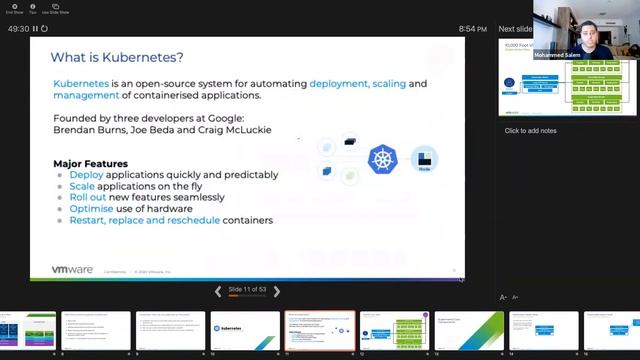The image size is (640, 360).
Task: Select the highlighted current slide thumbnail
Action: tap(320, 331)
